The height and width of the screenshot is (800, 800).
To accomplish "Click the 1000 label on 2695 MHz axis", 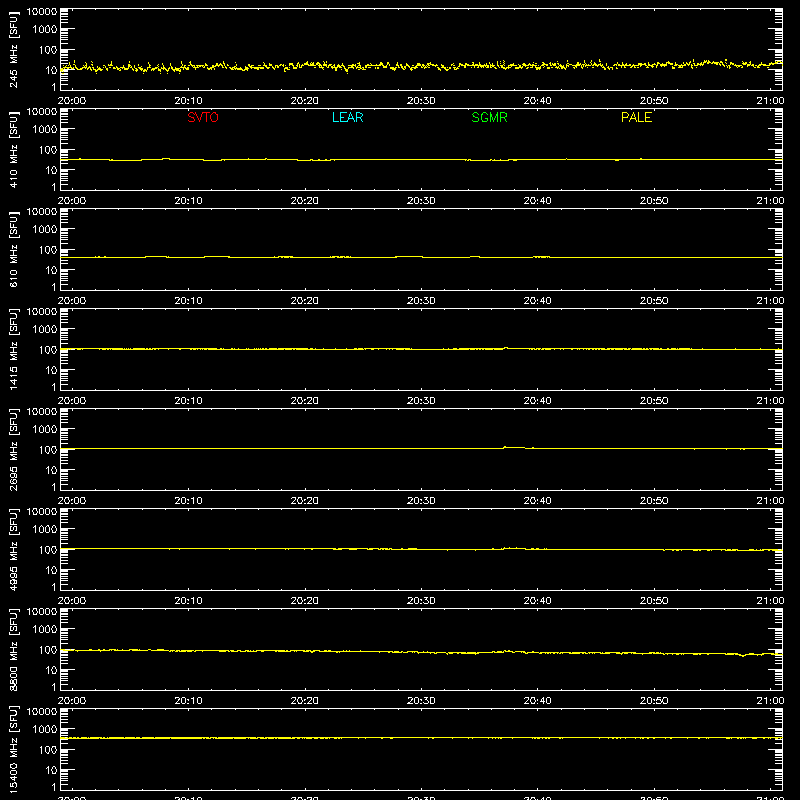I will tap(45, 430).
